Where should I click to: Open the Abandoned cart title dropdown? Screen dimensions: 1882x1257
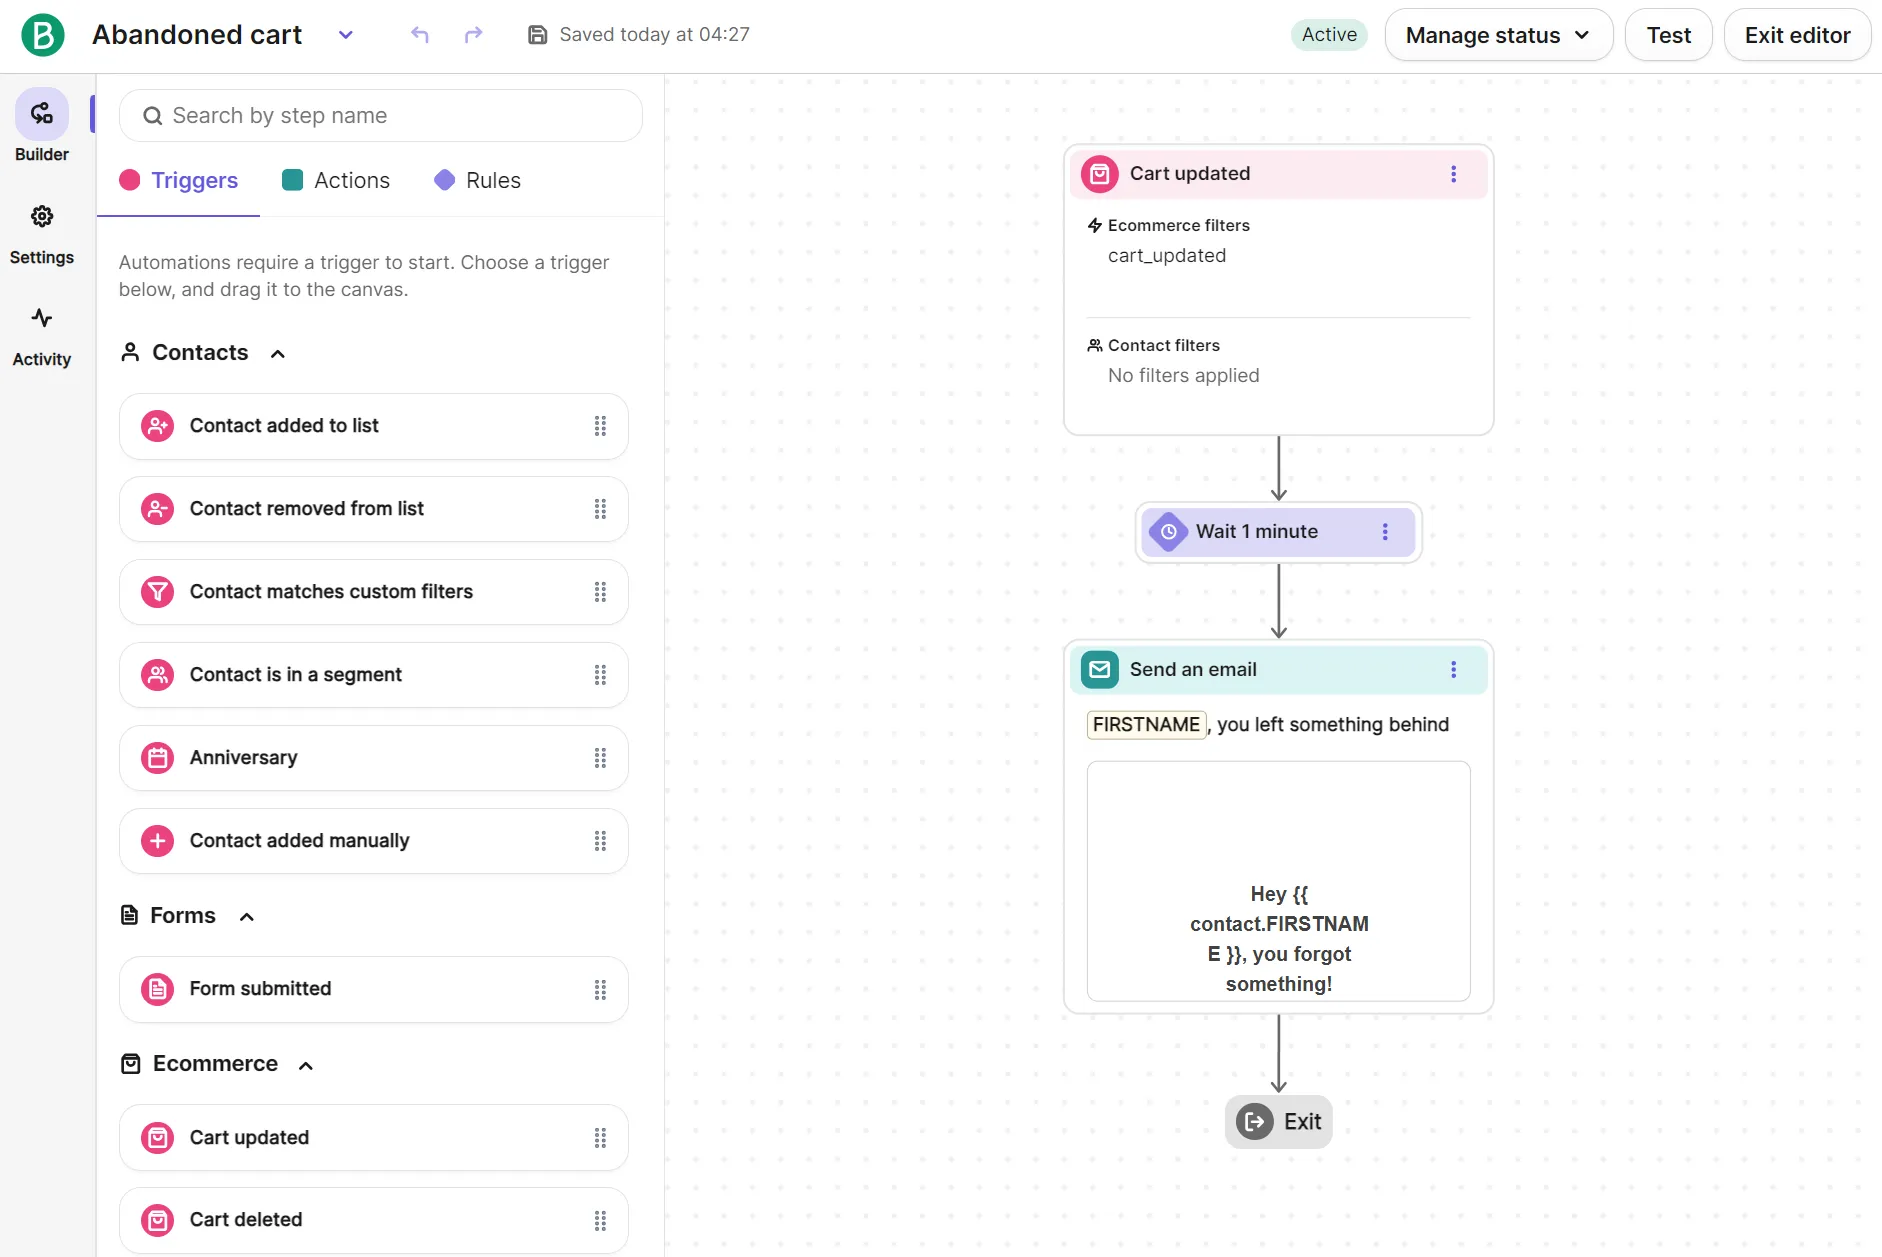coord(346,35)
